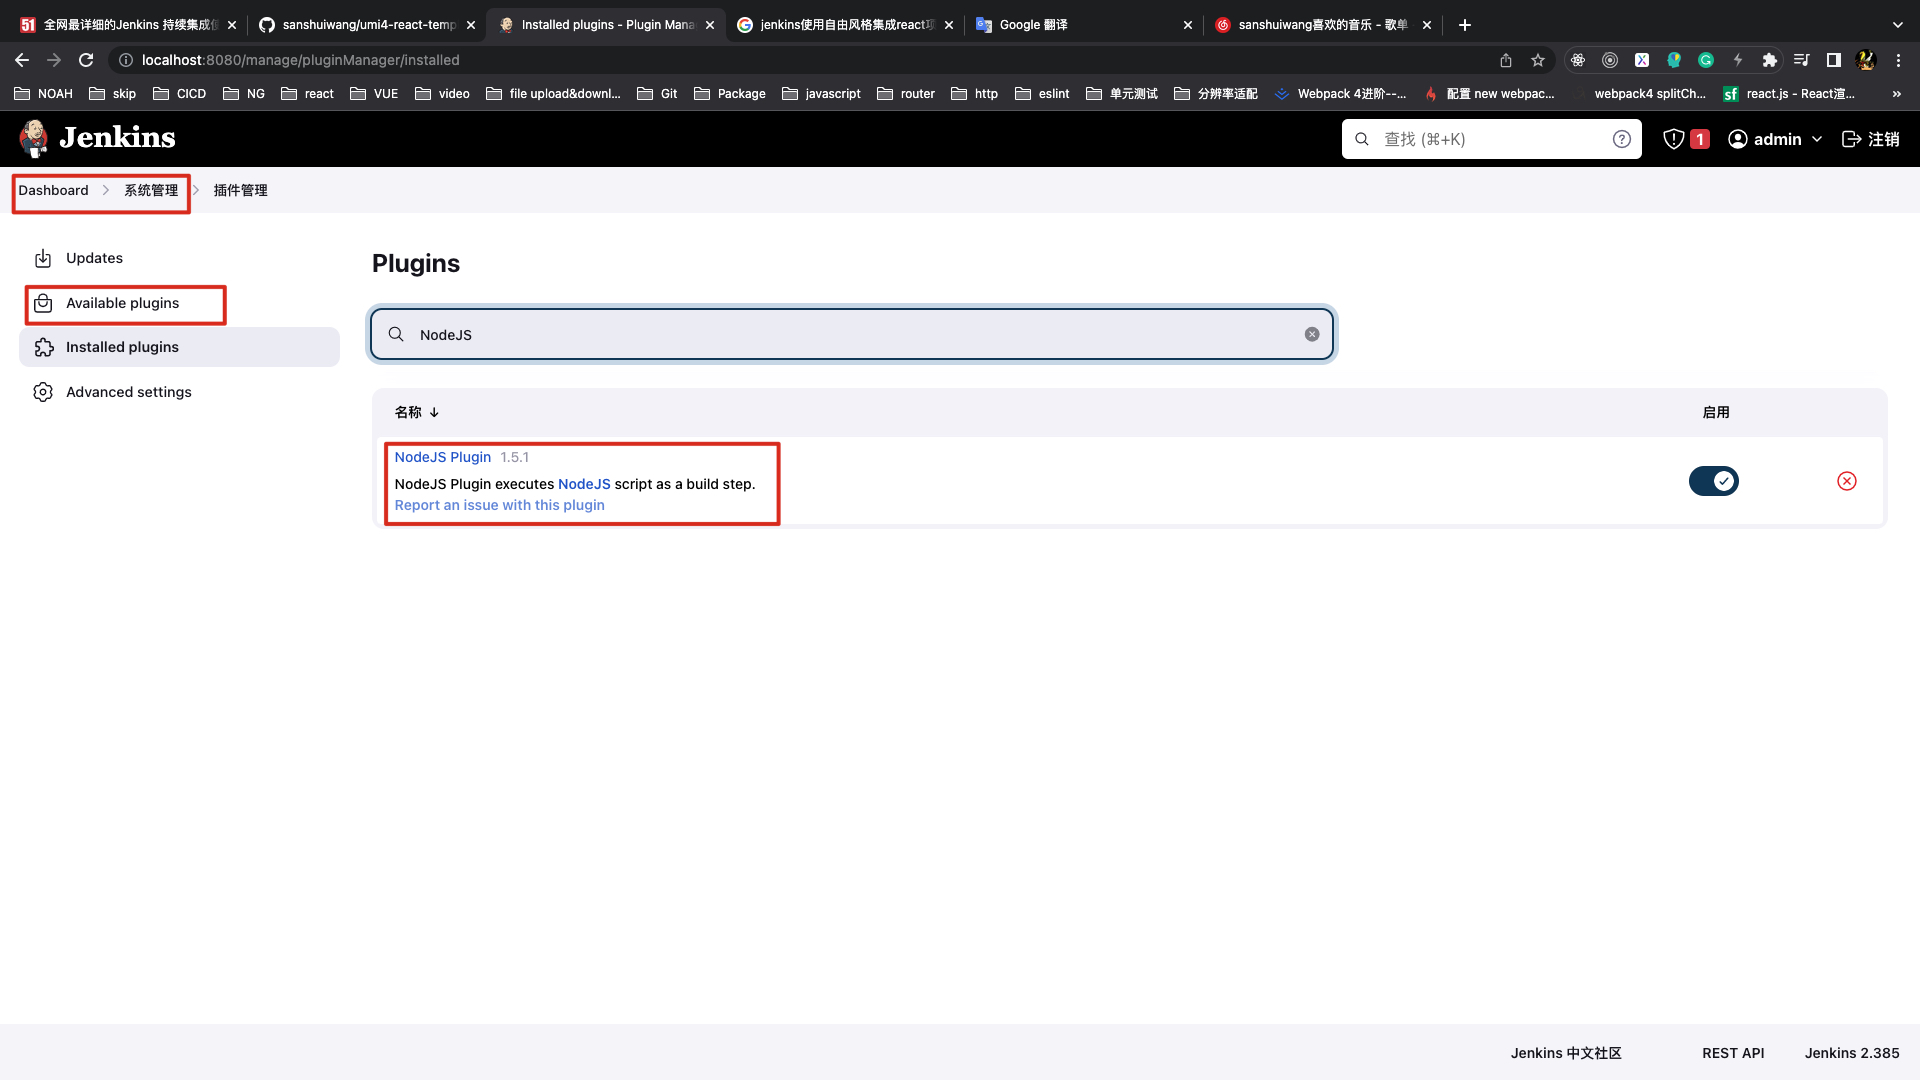Open 插件管理 breadcrumb
Viewport: 1920px width, 1080px height.
(240, 190)
